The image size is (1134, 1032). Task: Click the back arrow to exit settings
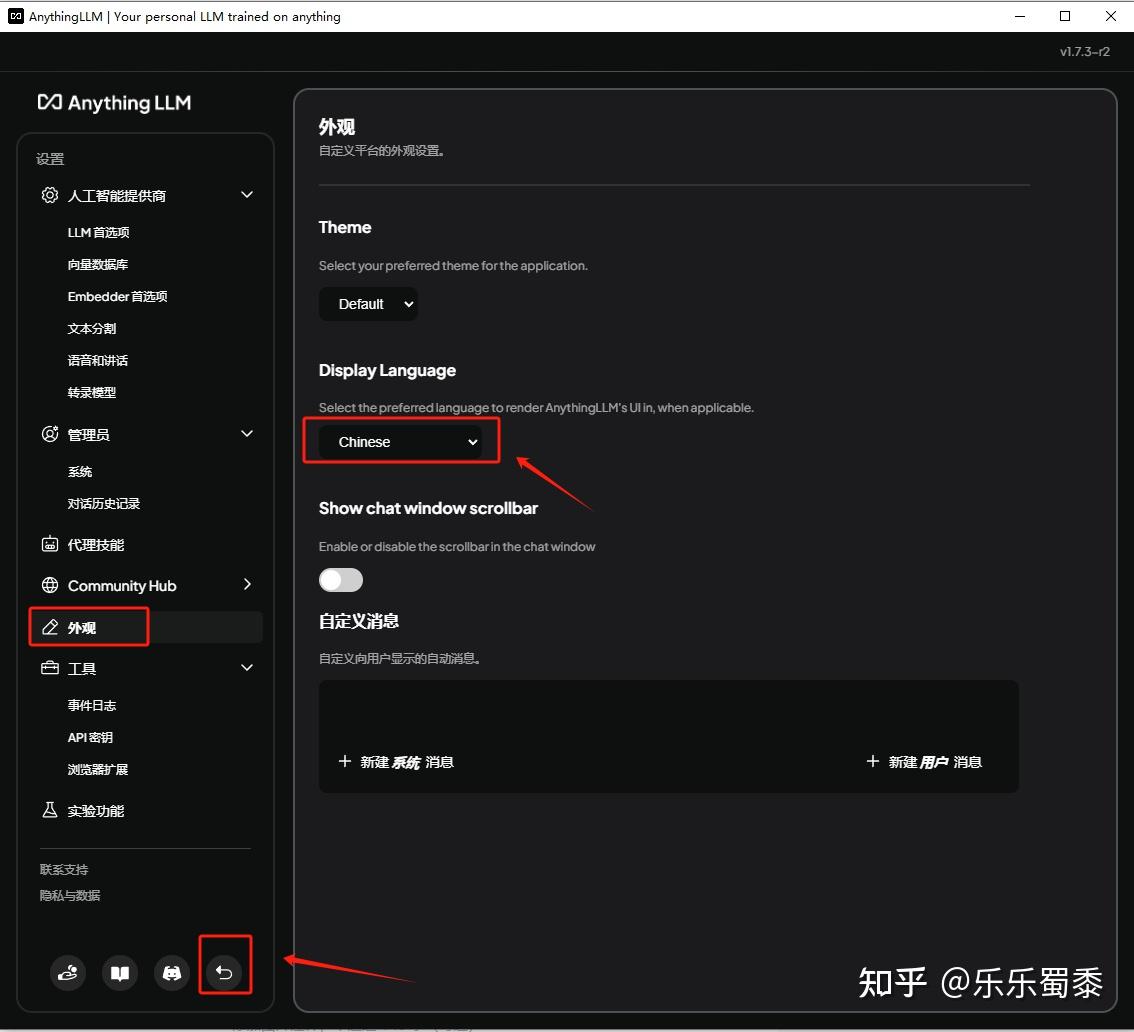[224, 973]
